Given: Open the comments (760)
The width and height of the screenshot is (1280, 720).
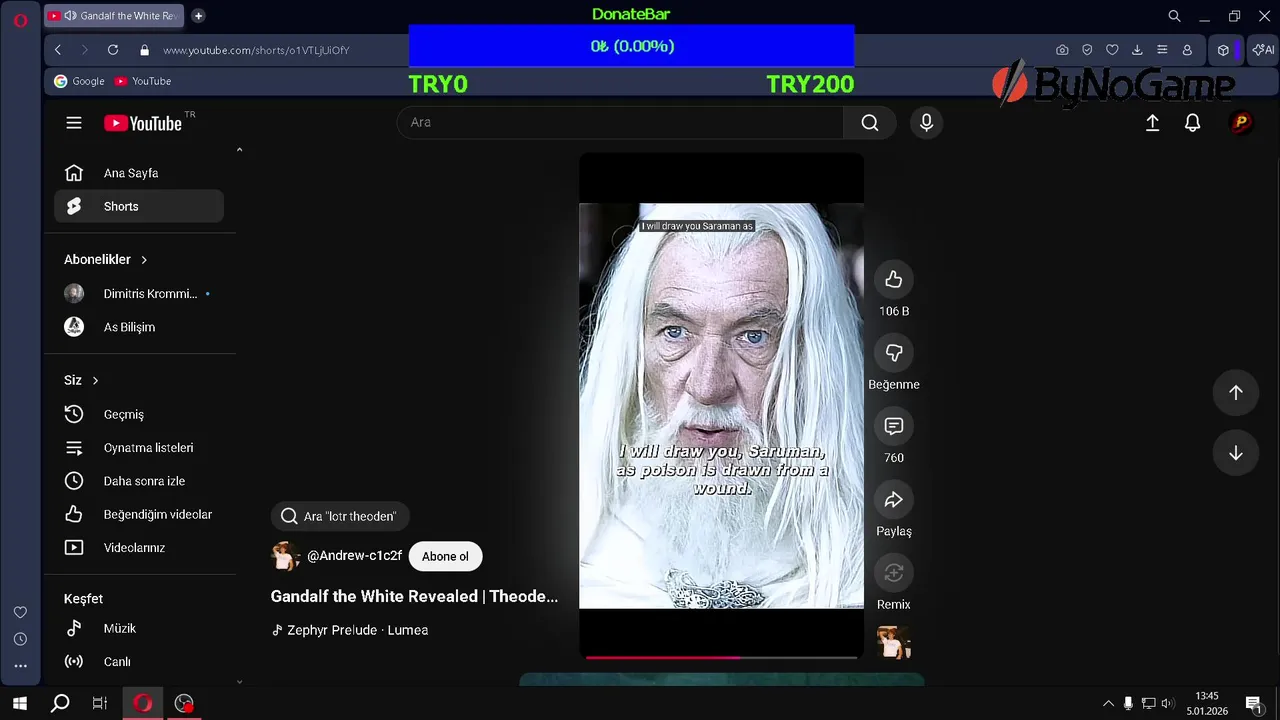Looking at the screenshot, I should 894,426.
